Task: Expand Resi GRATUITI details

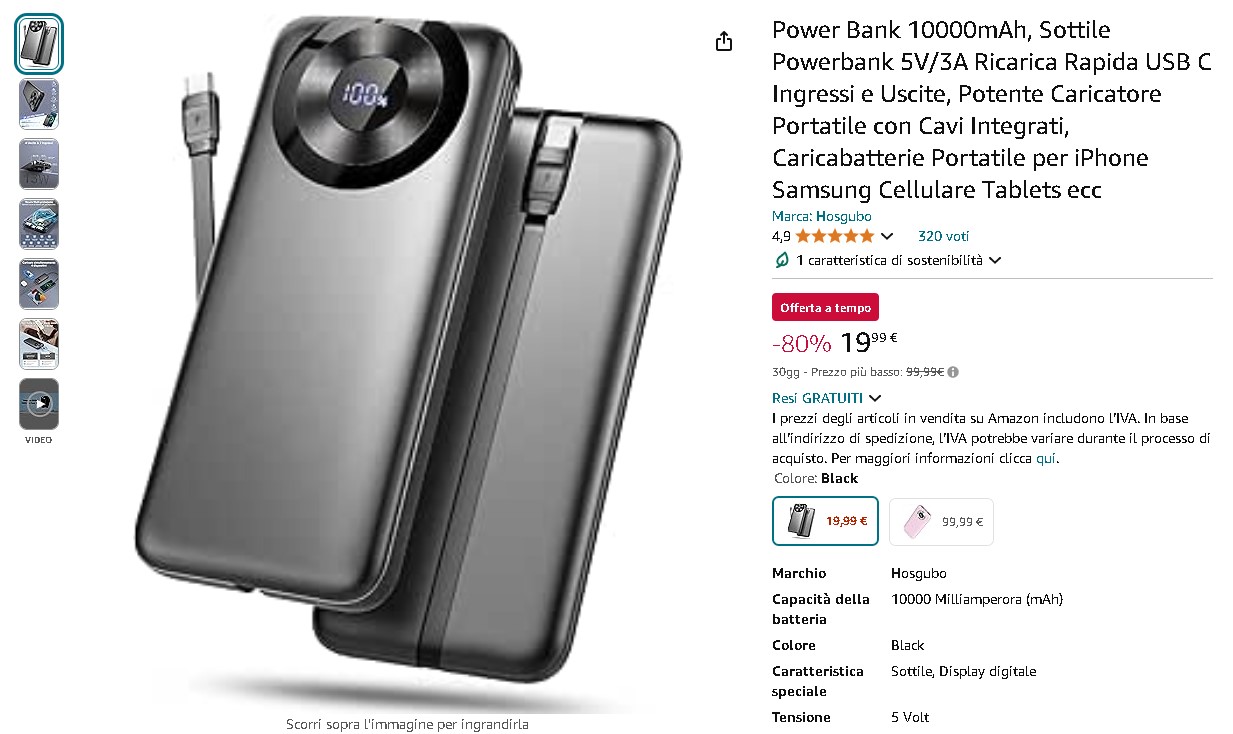Action: click(827, 398)
